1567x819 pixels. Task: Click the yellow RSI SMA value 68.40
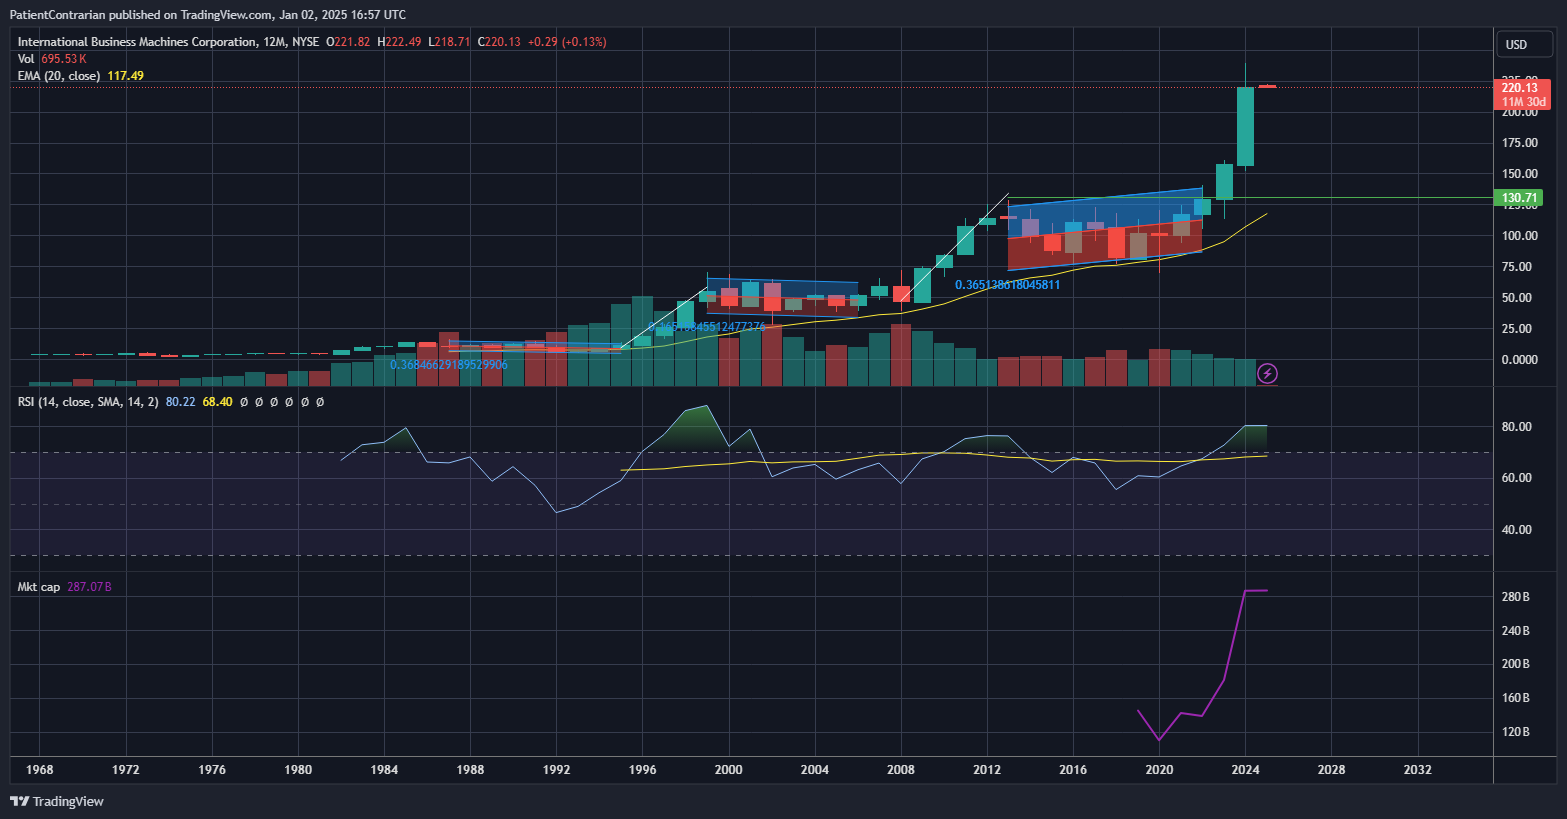(217, 402)
